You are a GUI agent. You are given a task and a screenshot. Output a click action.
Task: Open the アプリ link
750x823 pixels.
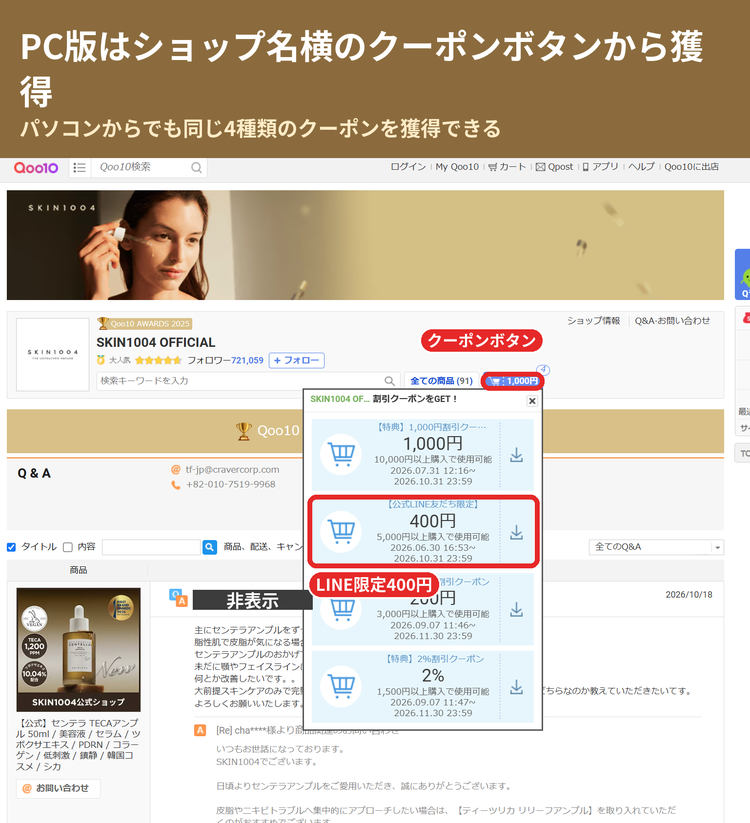tap(600, 166)
